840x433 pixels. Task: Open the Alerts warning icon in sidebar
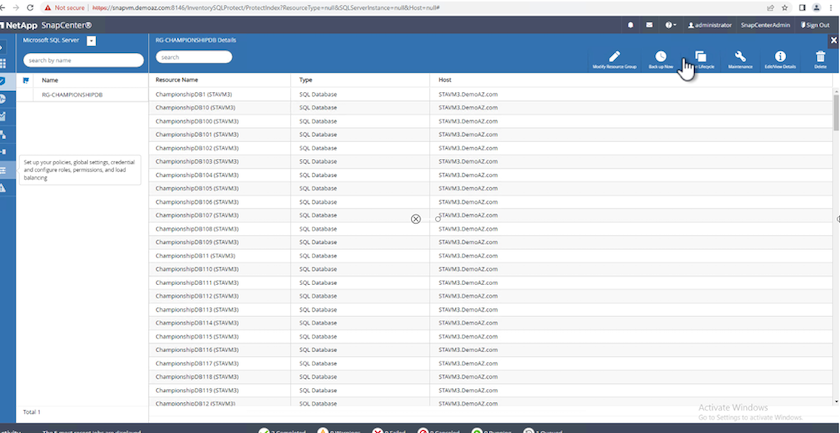[x=3, y=188]
